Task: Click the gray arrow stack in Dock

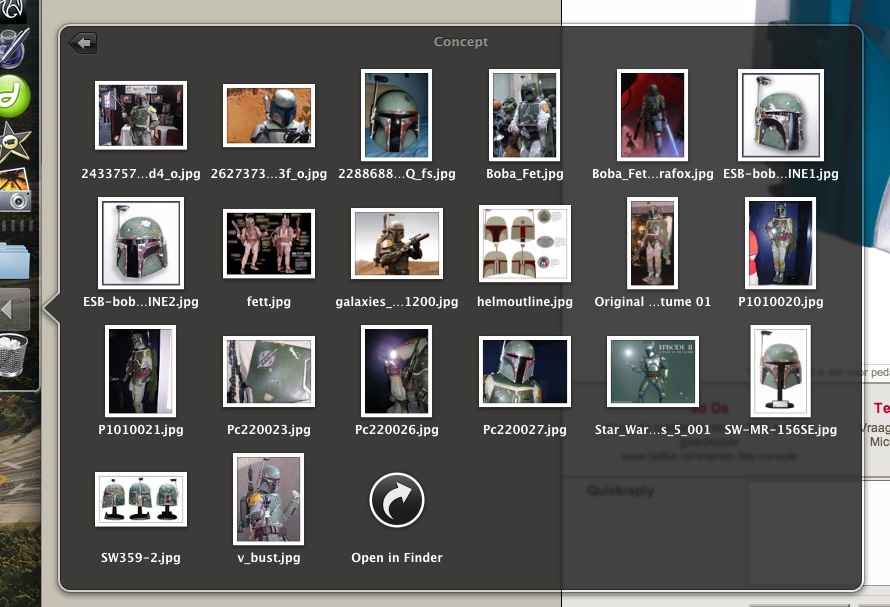Action: click(14, 309)
